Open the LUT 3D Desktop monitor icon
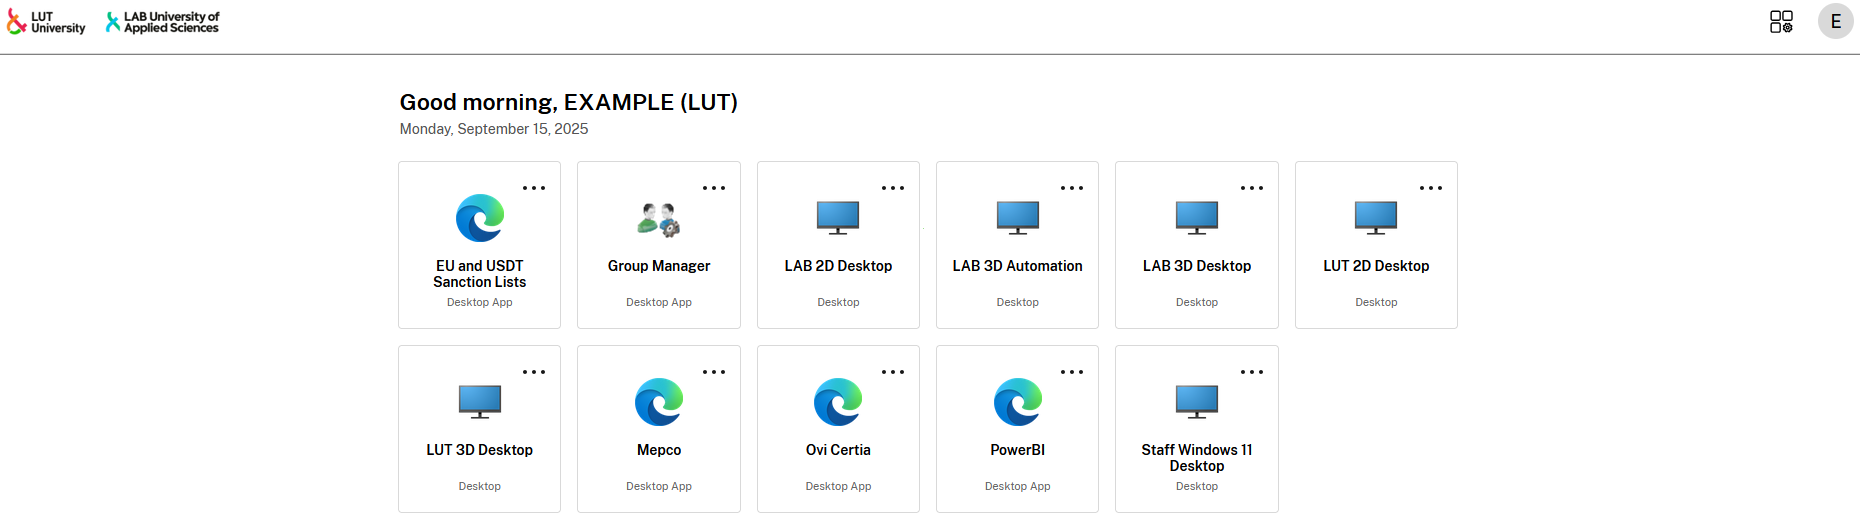This screenshot has height=532, width=1860. [480, 402]
